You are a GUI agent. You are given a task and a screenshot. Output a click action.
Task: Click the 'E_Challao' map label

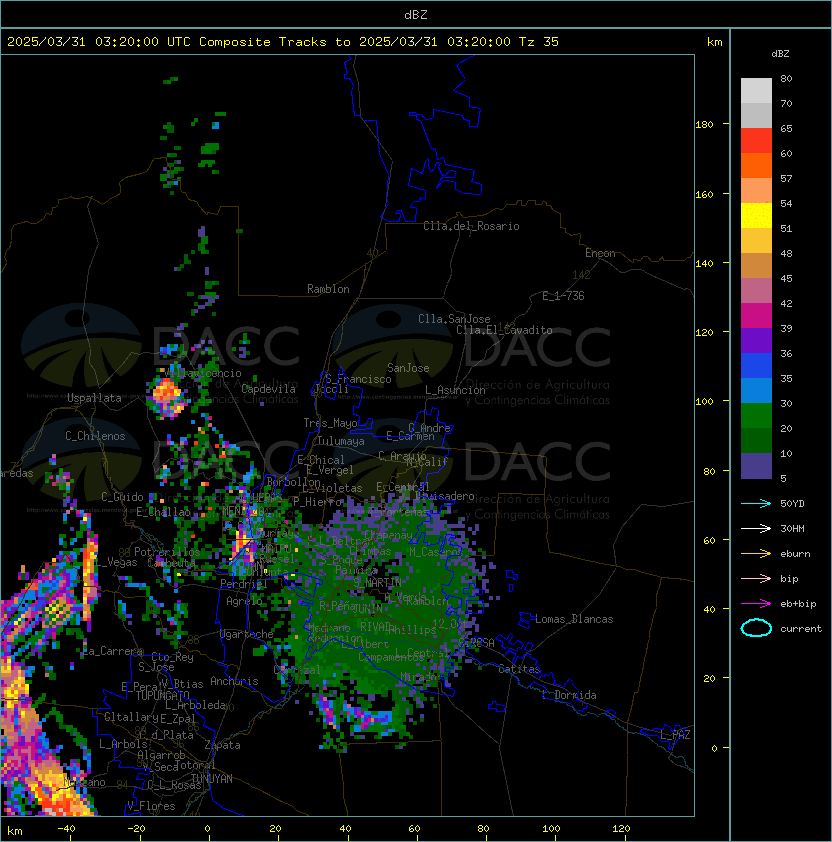click(163, 512)
